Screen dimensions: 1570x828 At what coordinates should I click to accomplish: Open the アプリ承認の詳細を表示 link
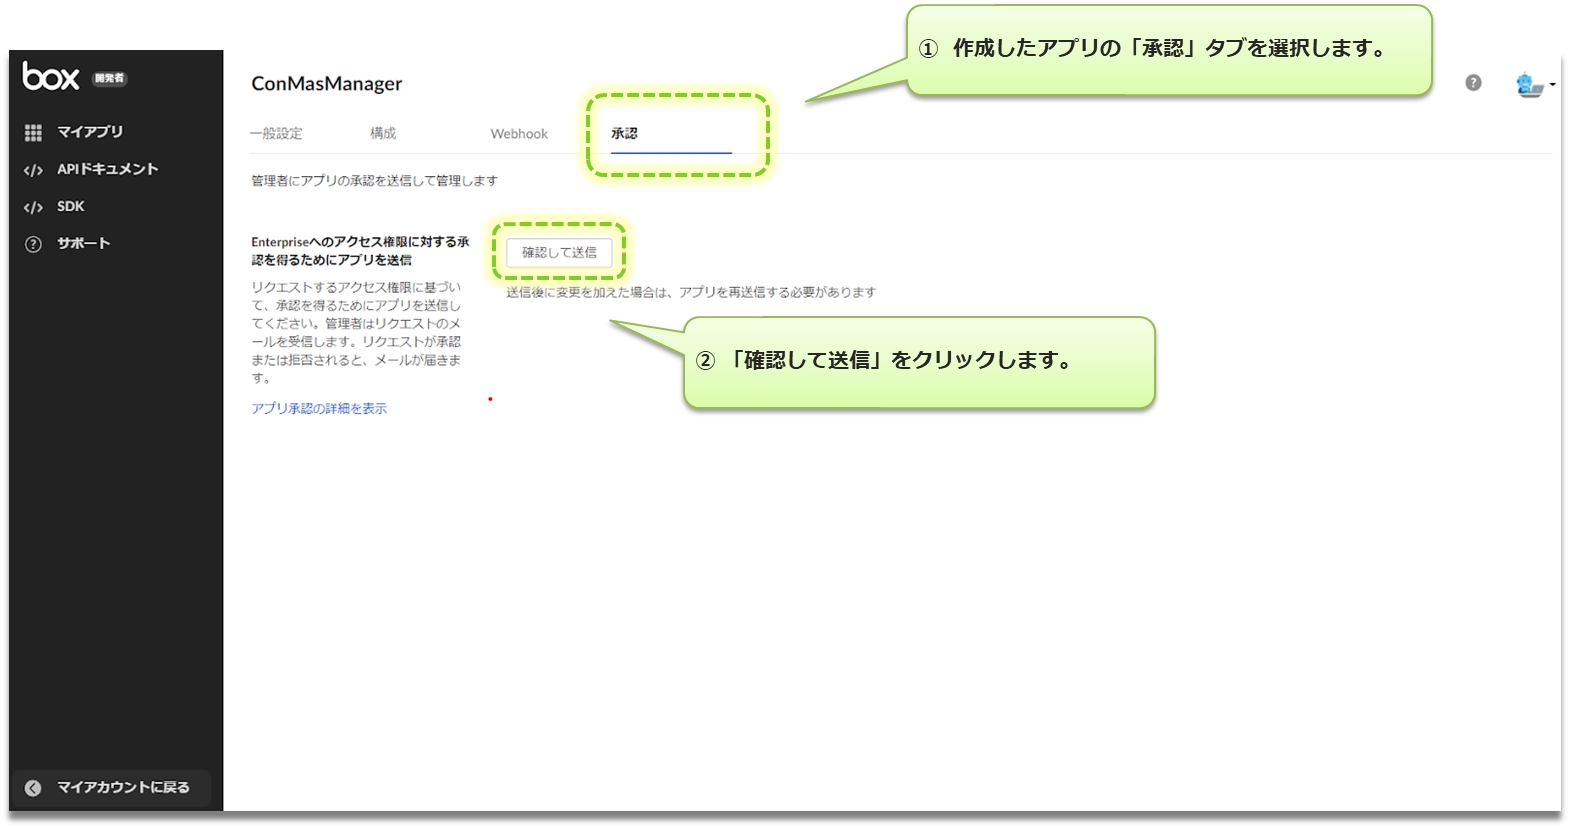319,408
